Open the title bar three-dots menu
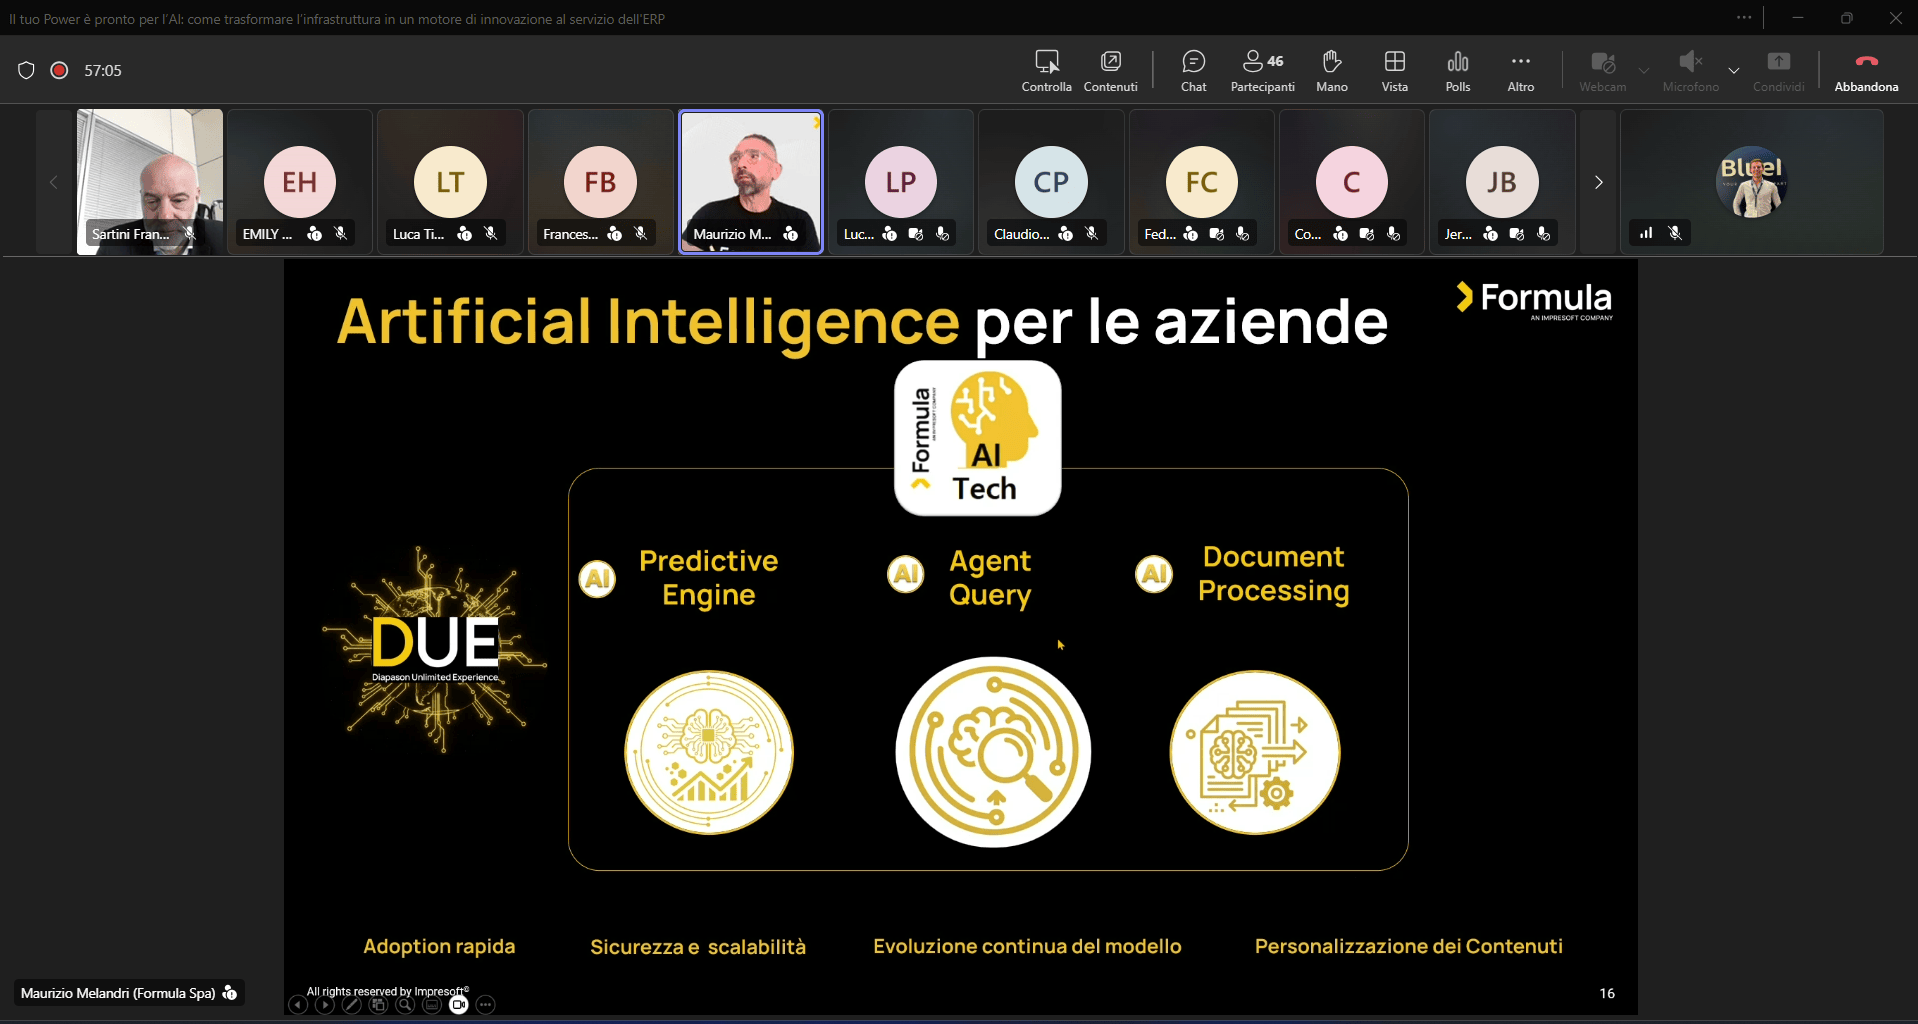Viewport: 1918px width, 1024px height. click(1744, 18)
